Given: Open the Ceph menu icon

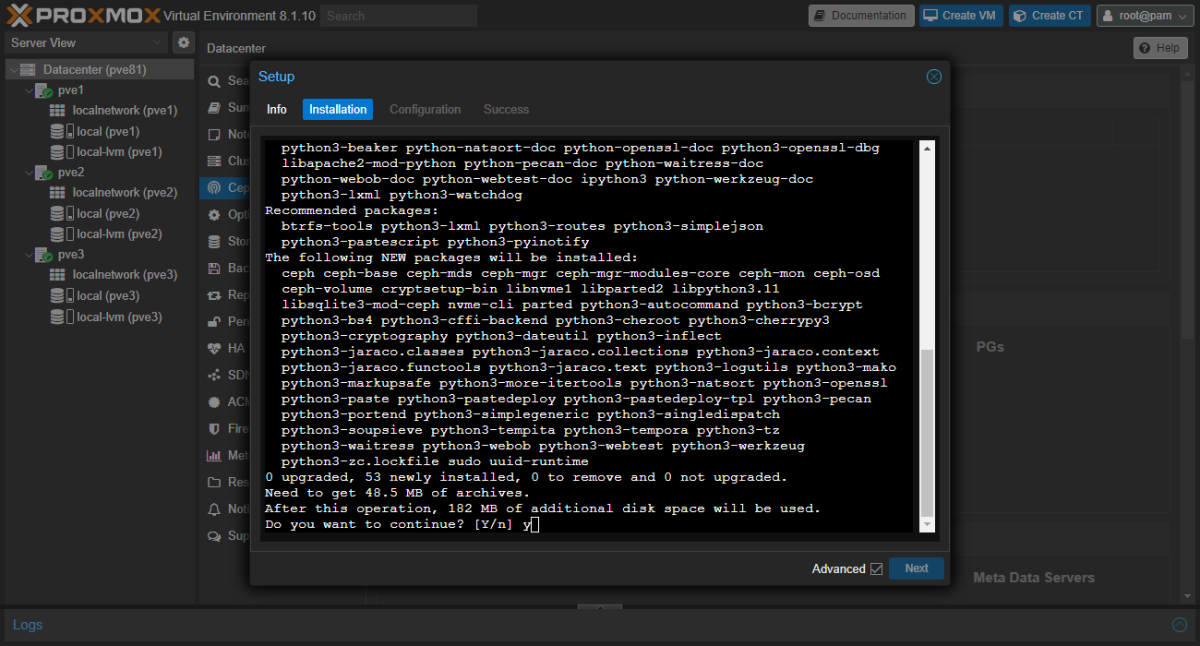Looking at the screenshot, I should (214, 188).
